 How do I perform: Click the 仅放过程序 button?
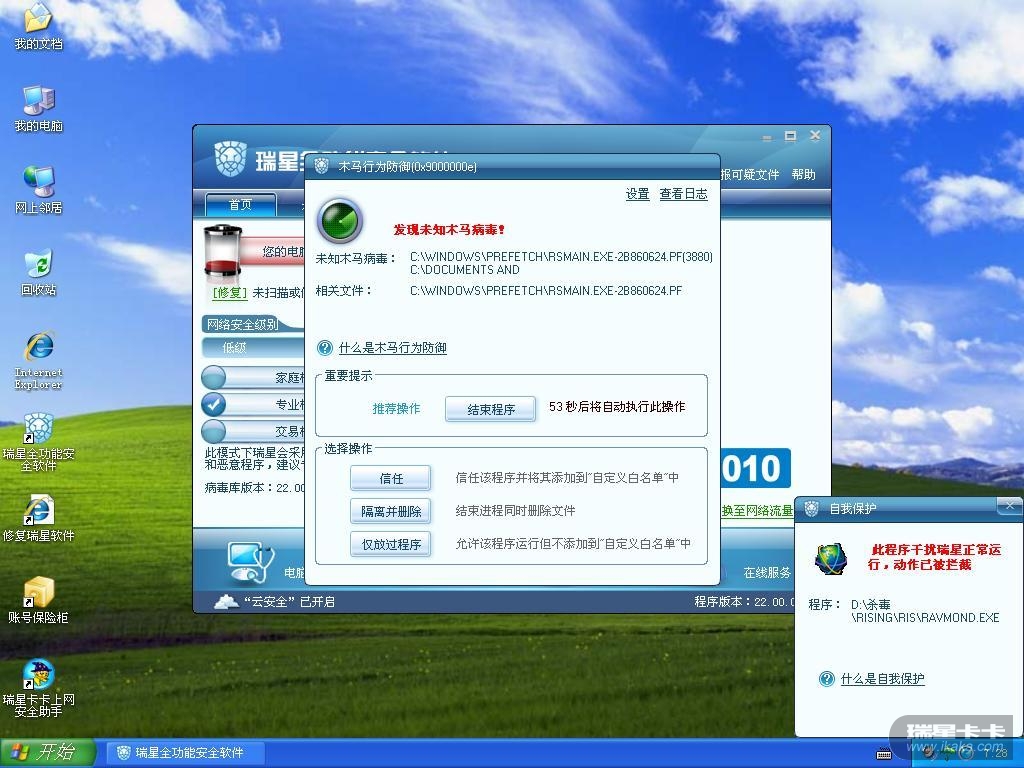click(391, 544)
